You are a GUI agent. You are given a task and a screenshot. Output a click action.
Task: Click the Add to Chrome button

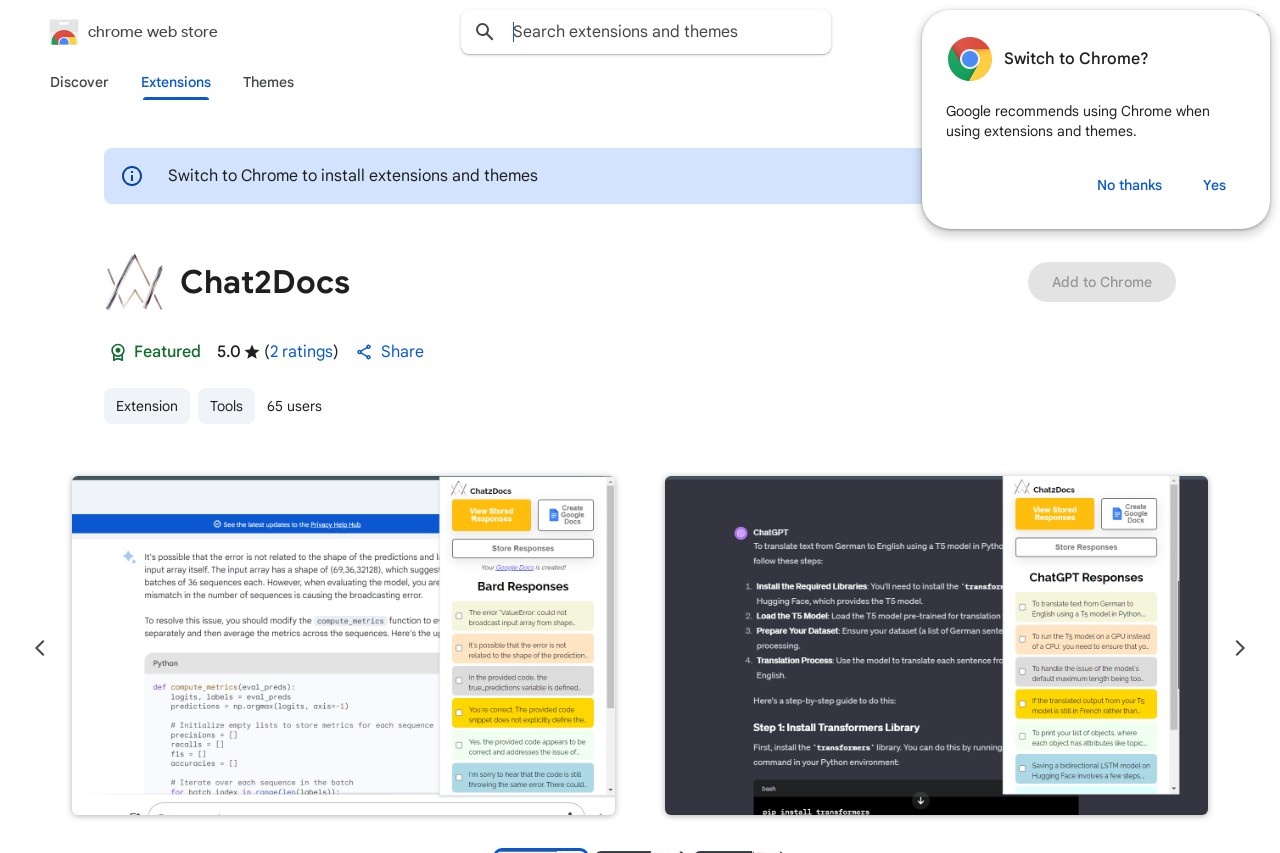click(1102, 282)
